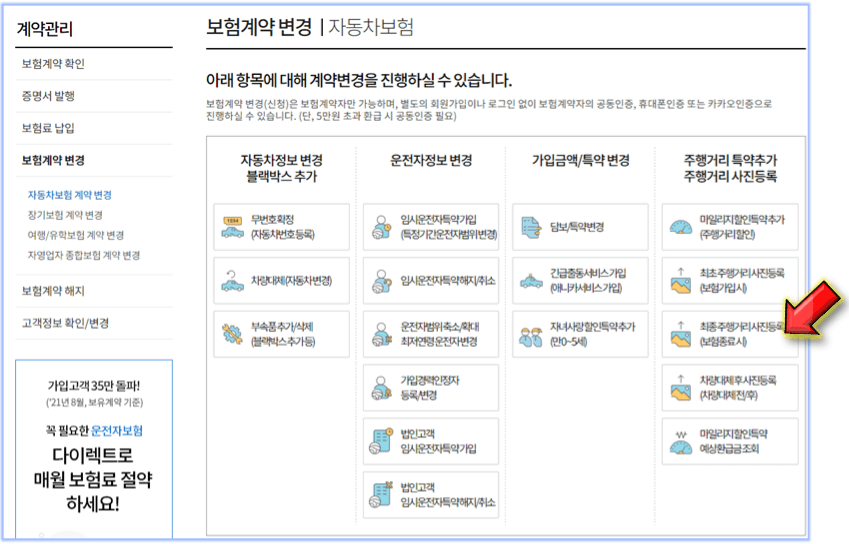
Task: Click the won gauge icon for 예상환급금조회
Action: pyautogui.click(x=681, y=441)
